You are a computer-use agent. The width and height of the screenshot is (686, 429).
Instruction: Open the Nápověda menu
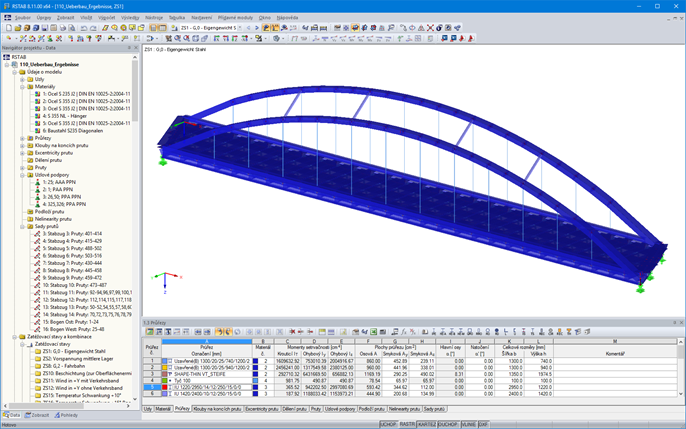[x=287, y=18]
